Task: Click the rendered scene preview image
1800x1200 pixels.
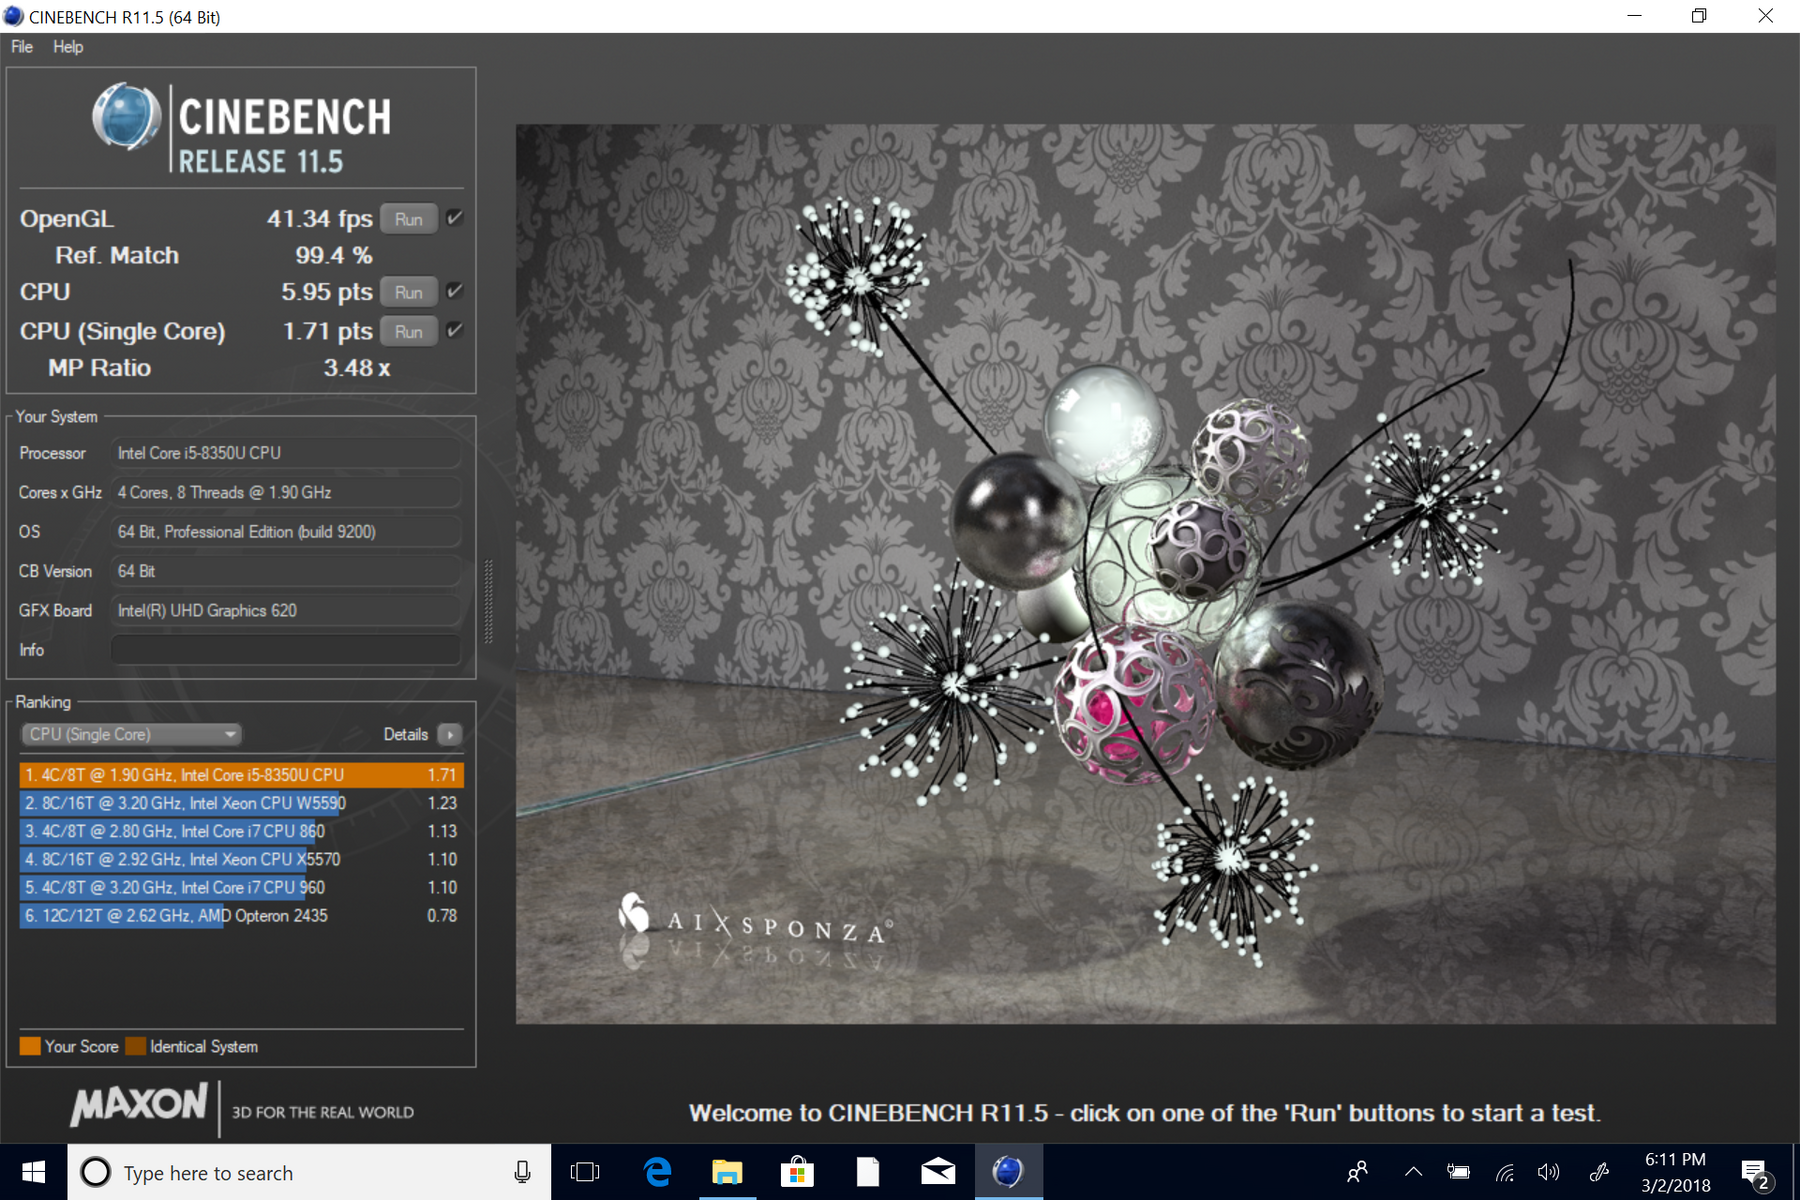Action: (x=1145, y=573)
